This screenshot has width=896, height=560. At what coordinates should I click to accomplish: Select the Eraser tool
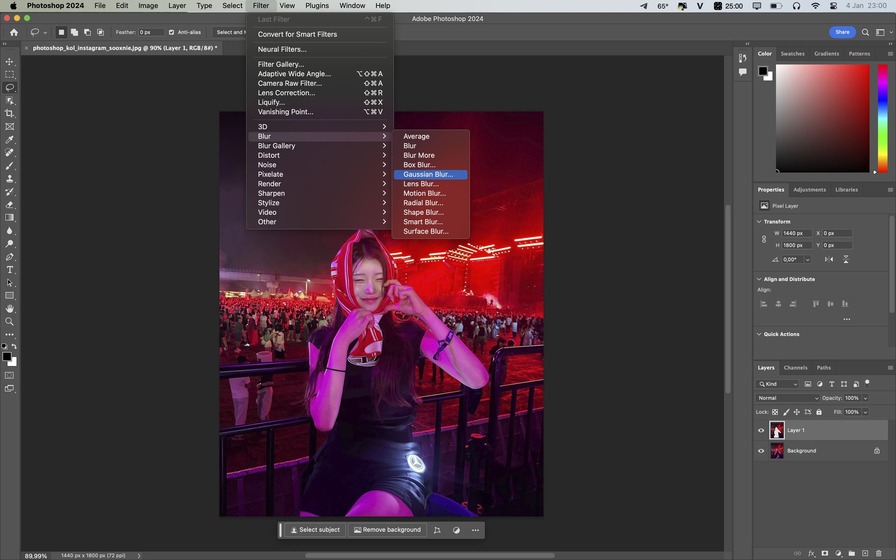point(9,205)
